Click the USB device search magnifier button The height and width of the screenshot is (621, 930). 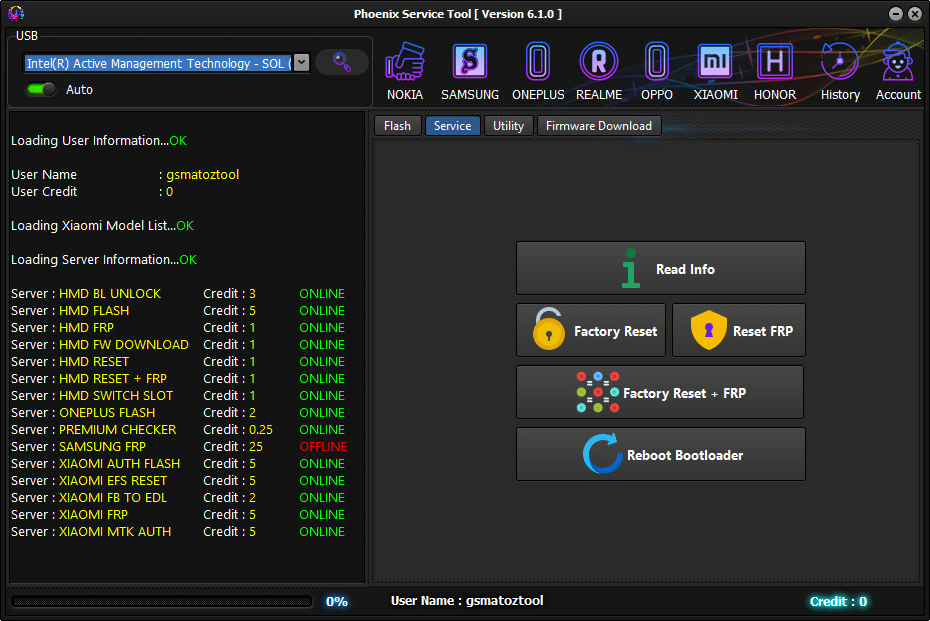coord(341,62)
